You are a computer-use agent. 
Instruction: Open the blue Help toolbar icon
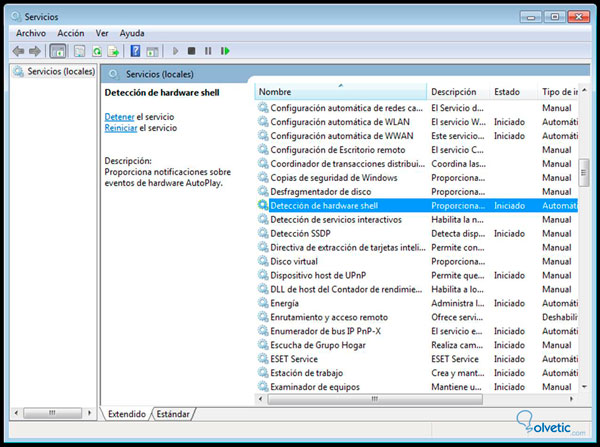(x=135, y=51)
